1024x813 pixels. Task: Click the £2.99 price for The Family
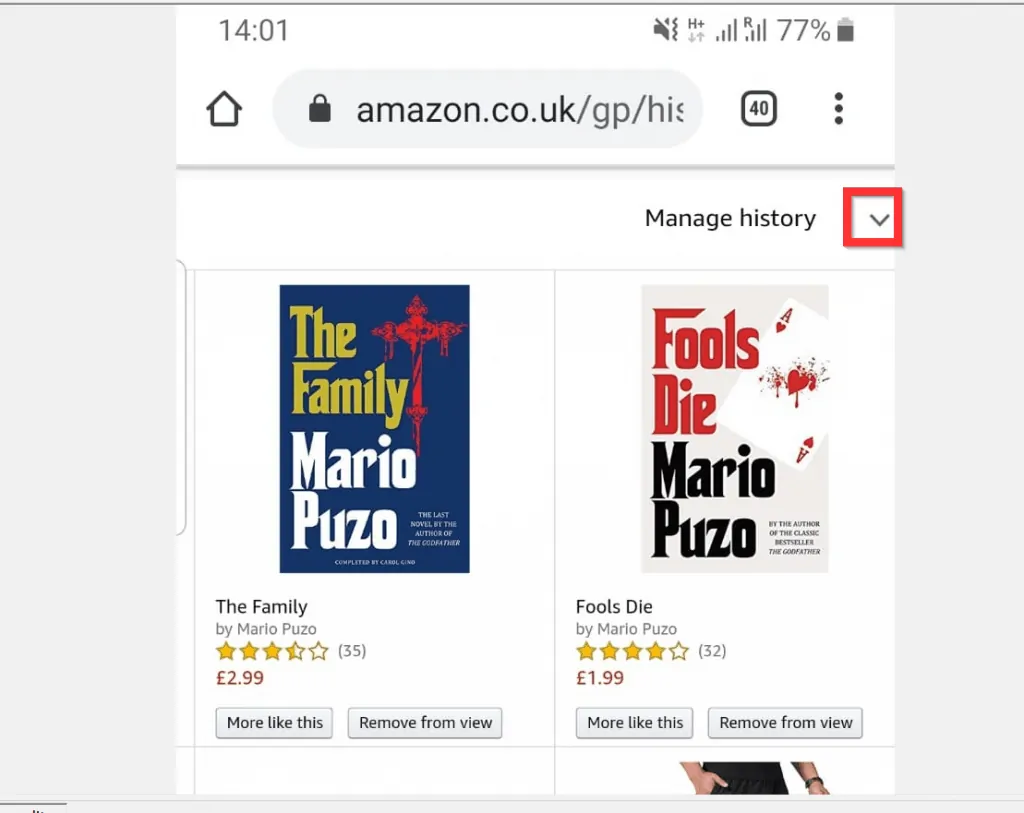tap(239, 678)
